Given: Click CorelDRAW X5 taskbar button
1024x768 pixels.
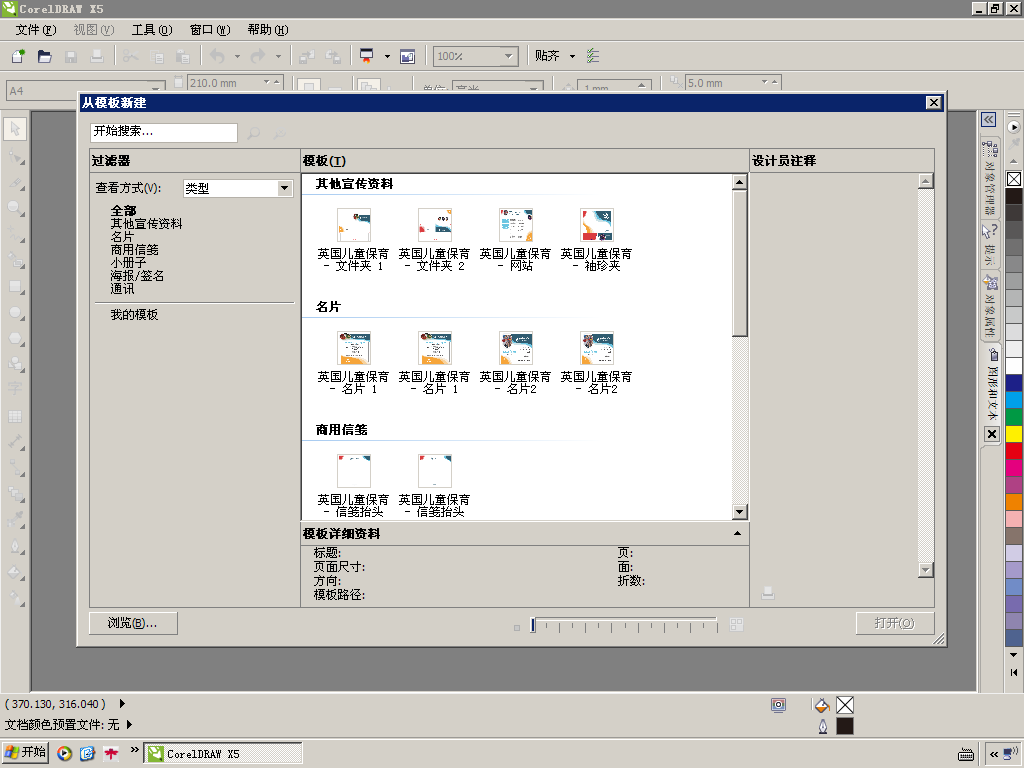Looking at the screenshot, I should pos(223,754).
